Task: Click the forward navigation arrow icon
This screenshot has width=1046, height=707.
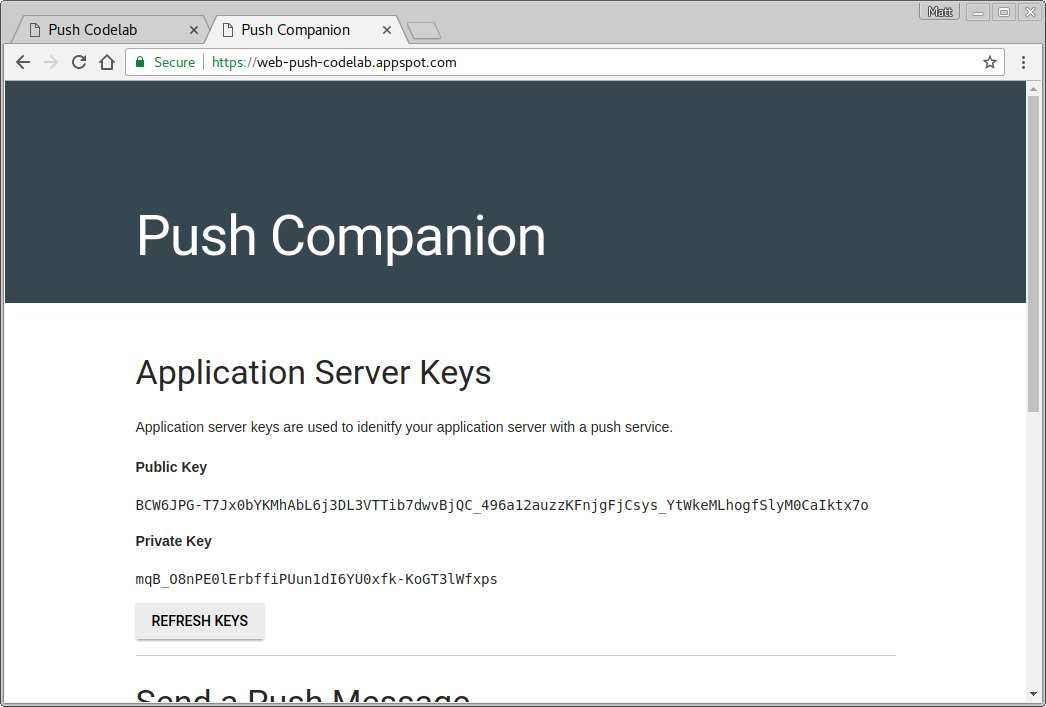Action: (x=50, y=62)
